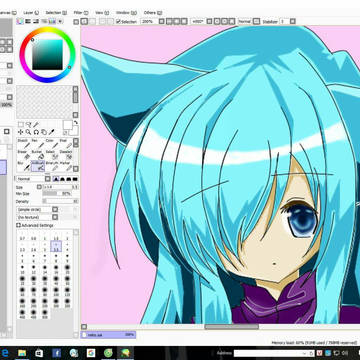
Task: Select the Magic Wand tool
Action: pyautogui.click(x=36, y=125)
